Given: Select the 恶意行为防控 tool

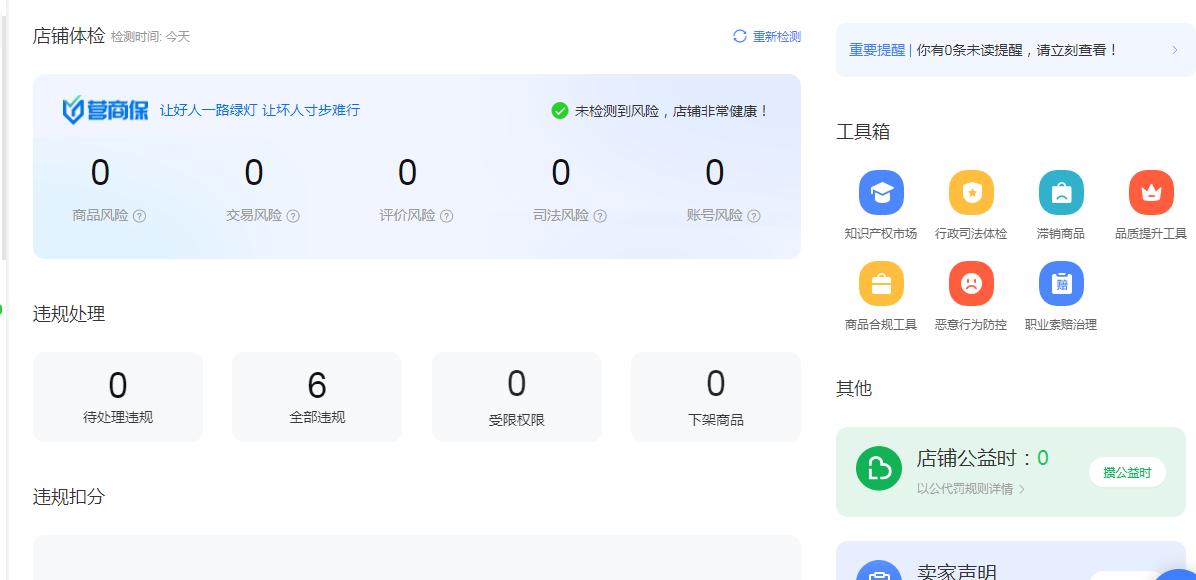Looking at the screenshot, I should 971,283.
